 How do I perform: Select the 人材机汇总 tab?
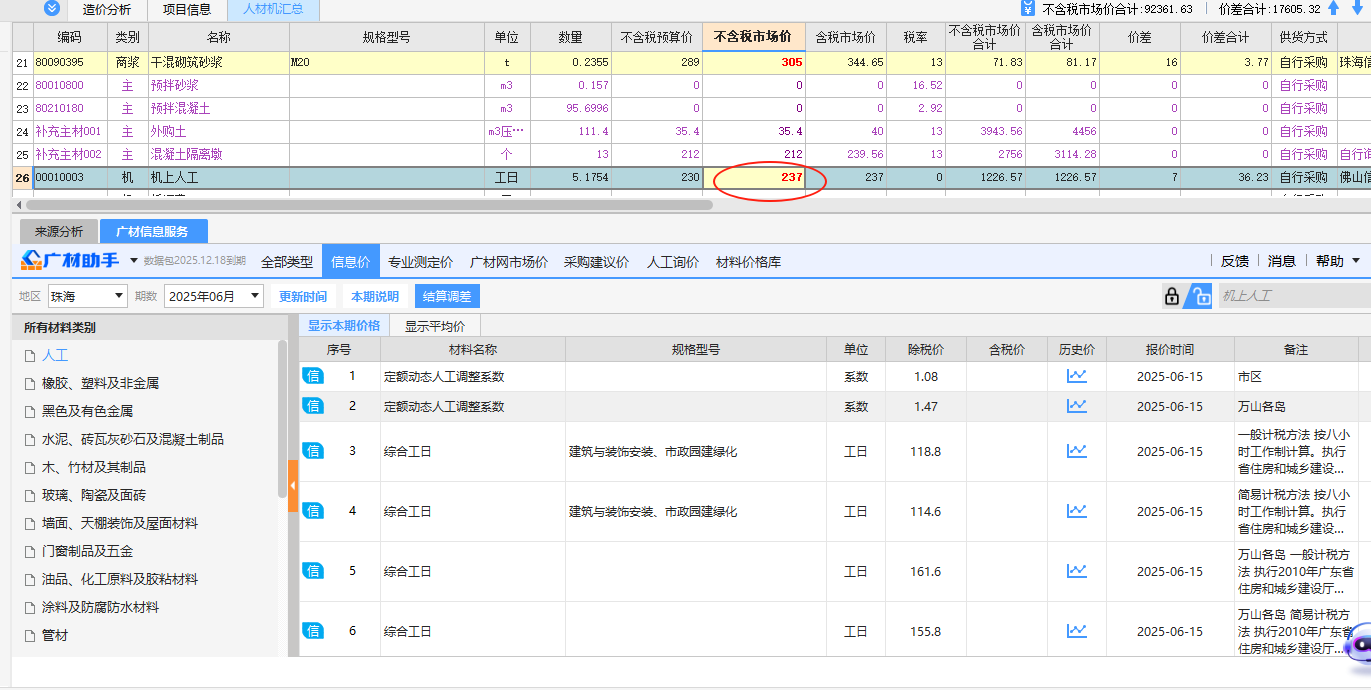point(273,10)
